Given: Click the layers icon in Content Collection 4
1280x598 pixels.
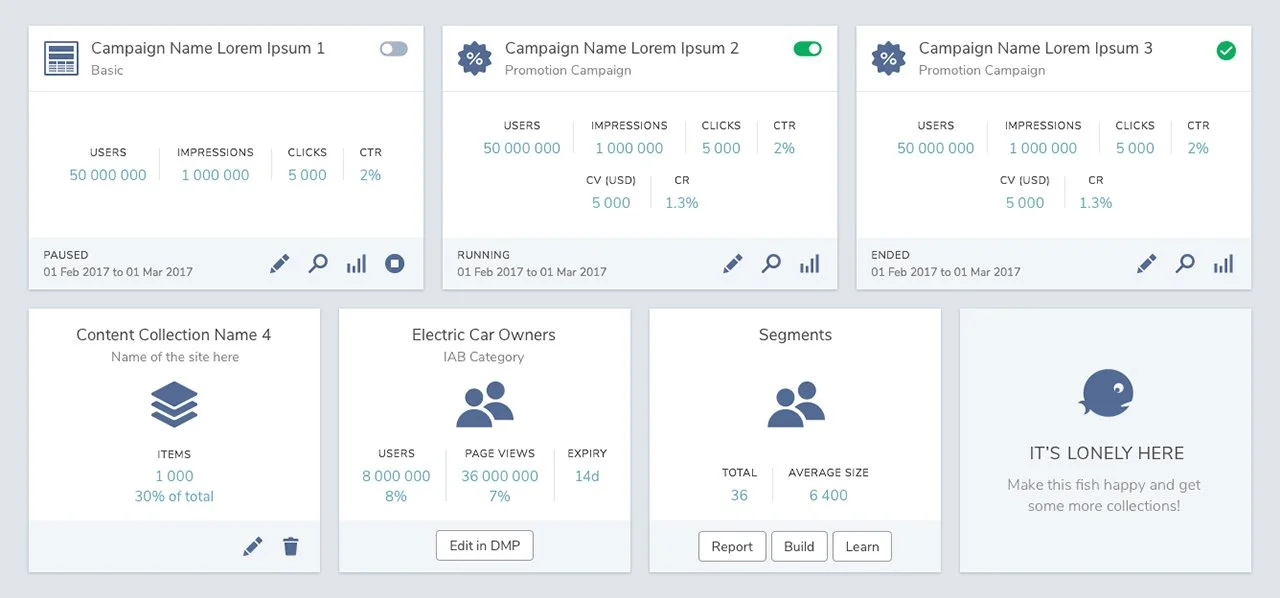Looking at the screenshot, I should tap(175, 405).
